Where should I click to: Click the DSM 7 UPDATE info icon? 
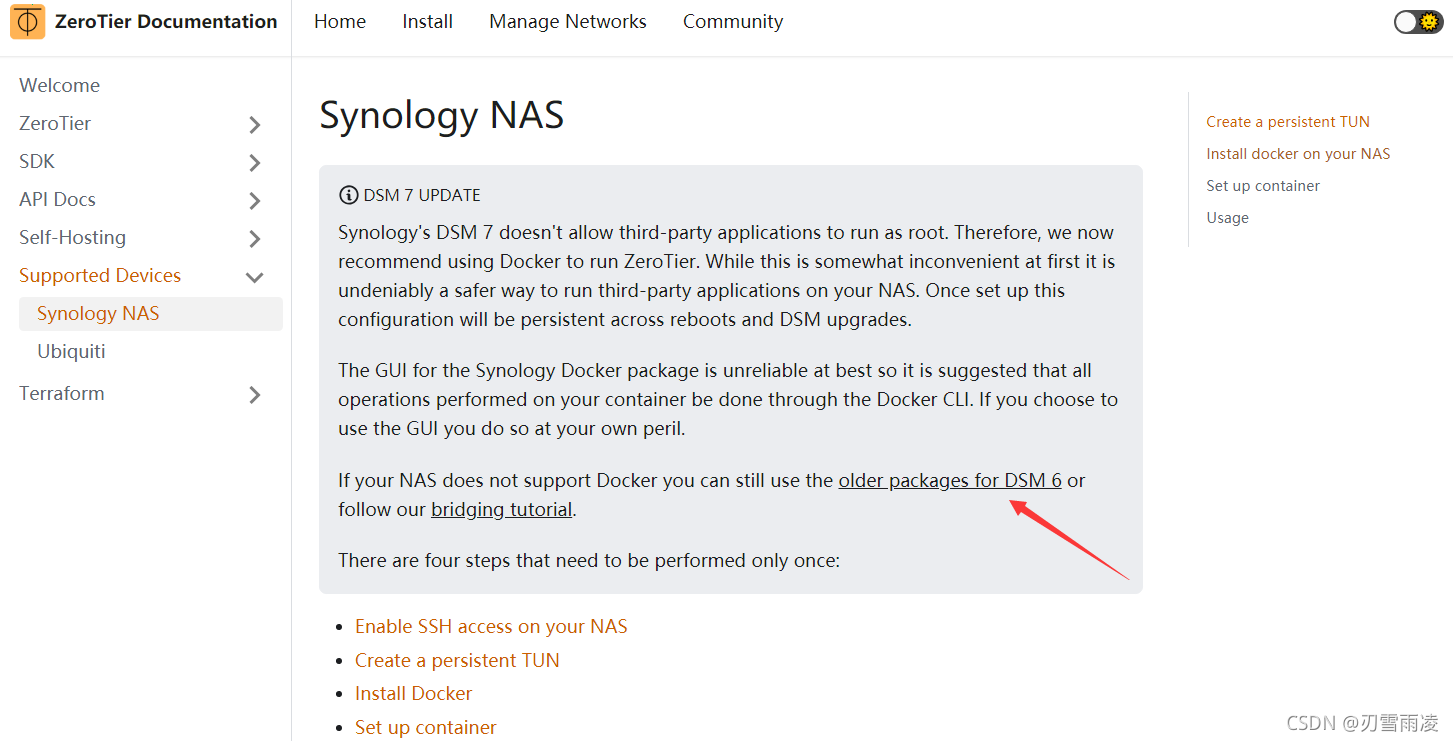click(x=348, y=195)
